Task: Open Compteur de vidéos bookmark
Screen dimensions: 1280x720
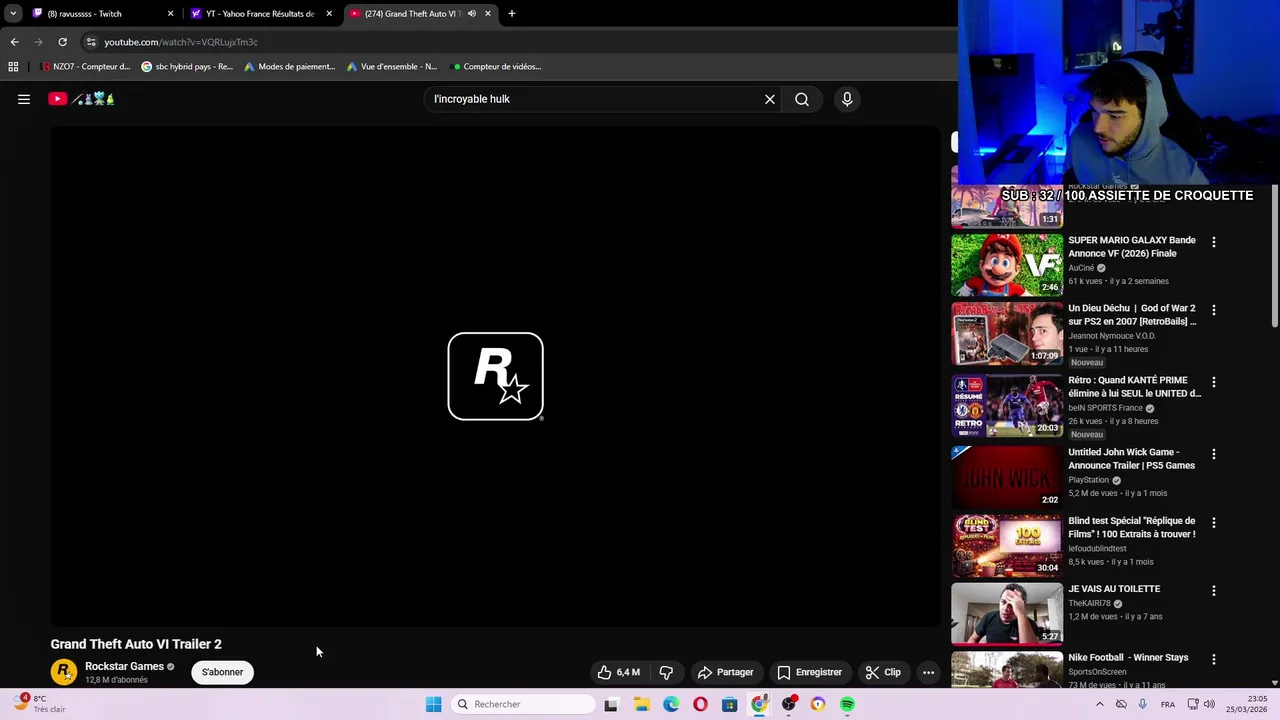Action: (x=497, y=67)
